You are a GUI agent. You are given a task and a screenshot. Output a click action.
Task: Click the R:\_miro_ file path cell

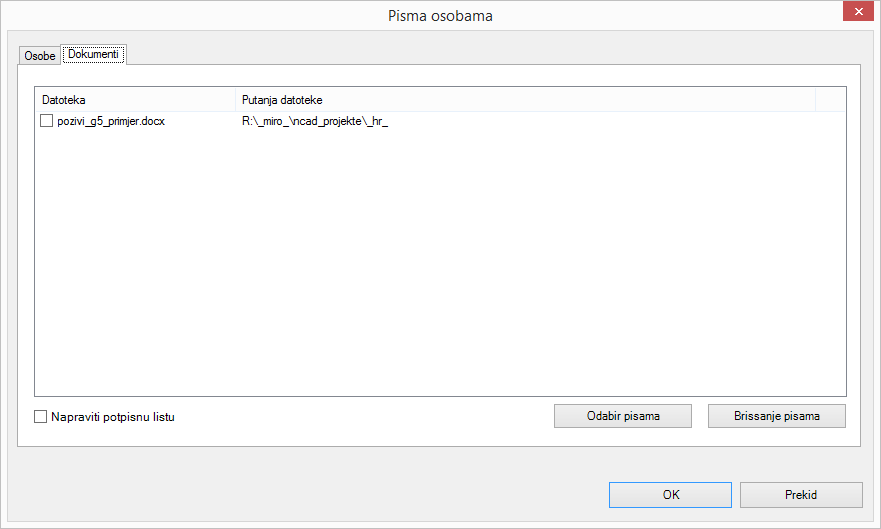315,121
